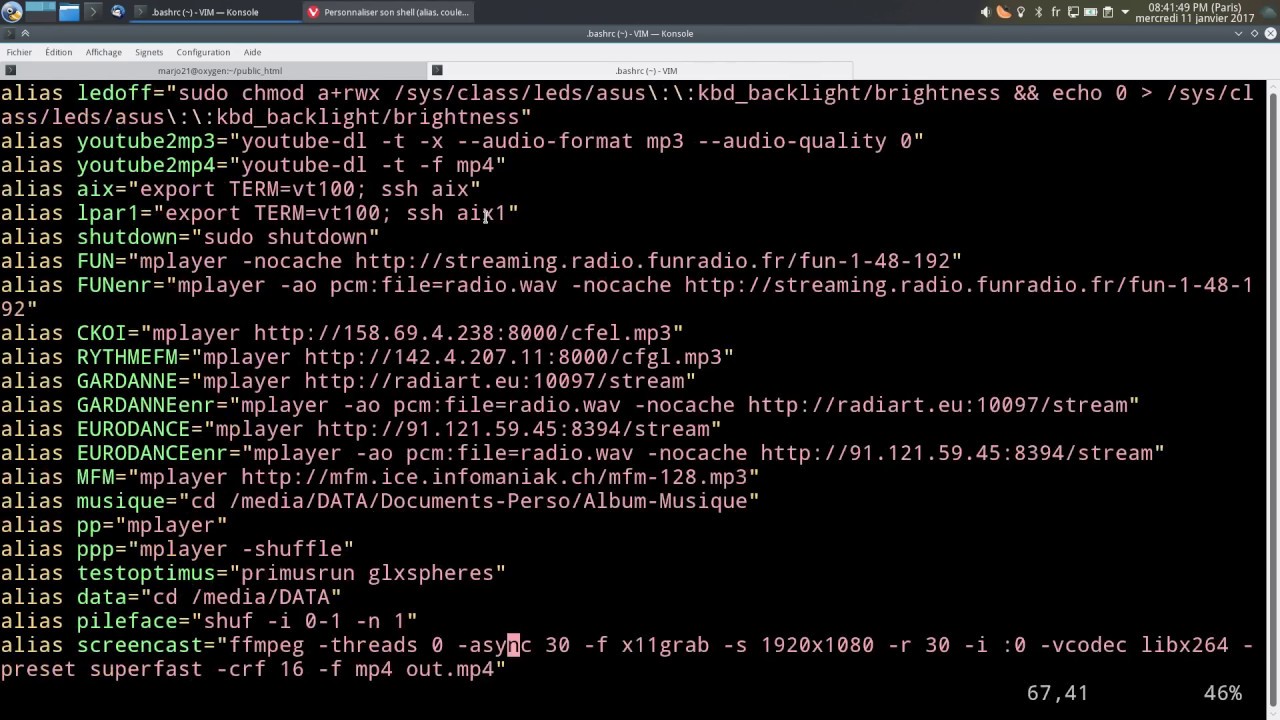Toggle keep-above arrows icon in Konsole title bar
This screenshot has height=720, width=1280.
click(x=25, y=33)
